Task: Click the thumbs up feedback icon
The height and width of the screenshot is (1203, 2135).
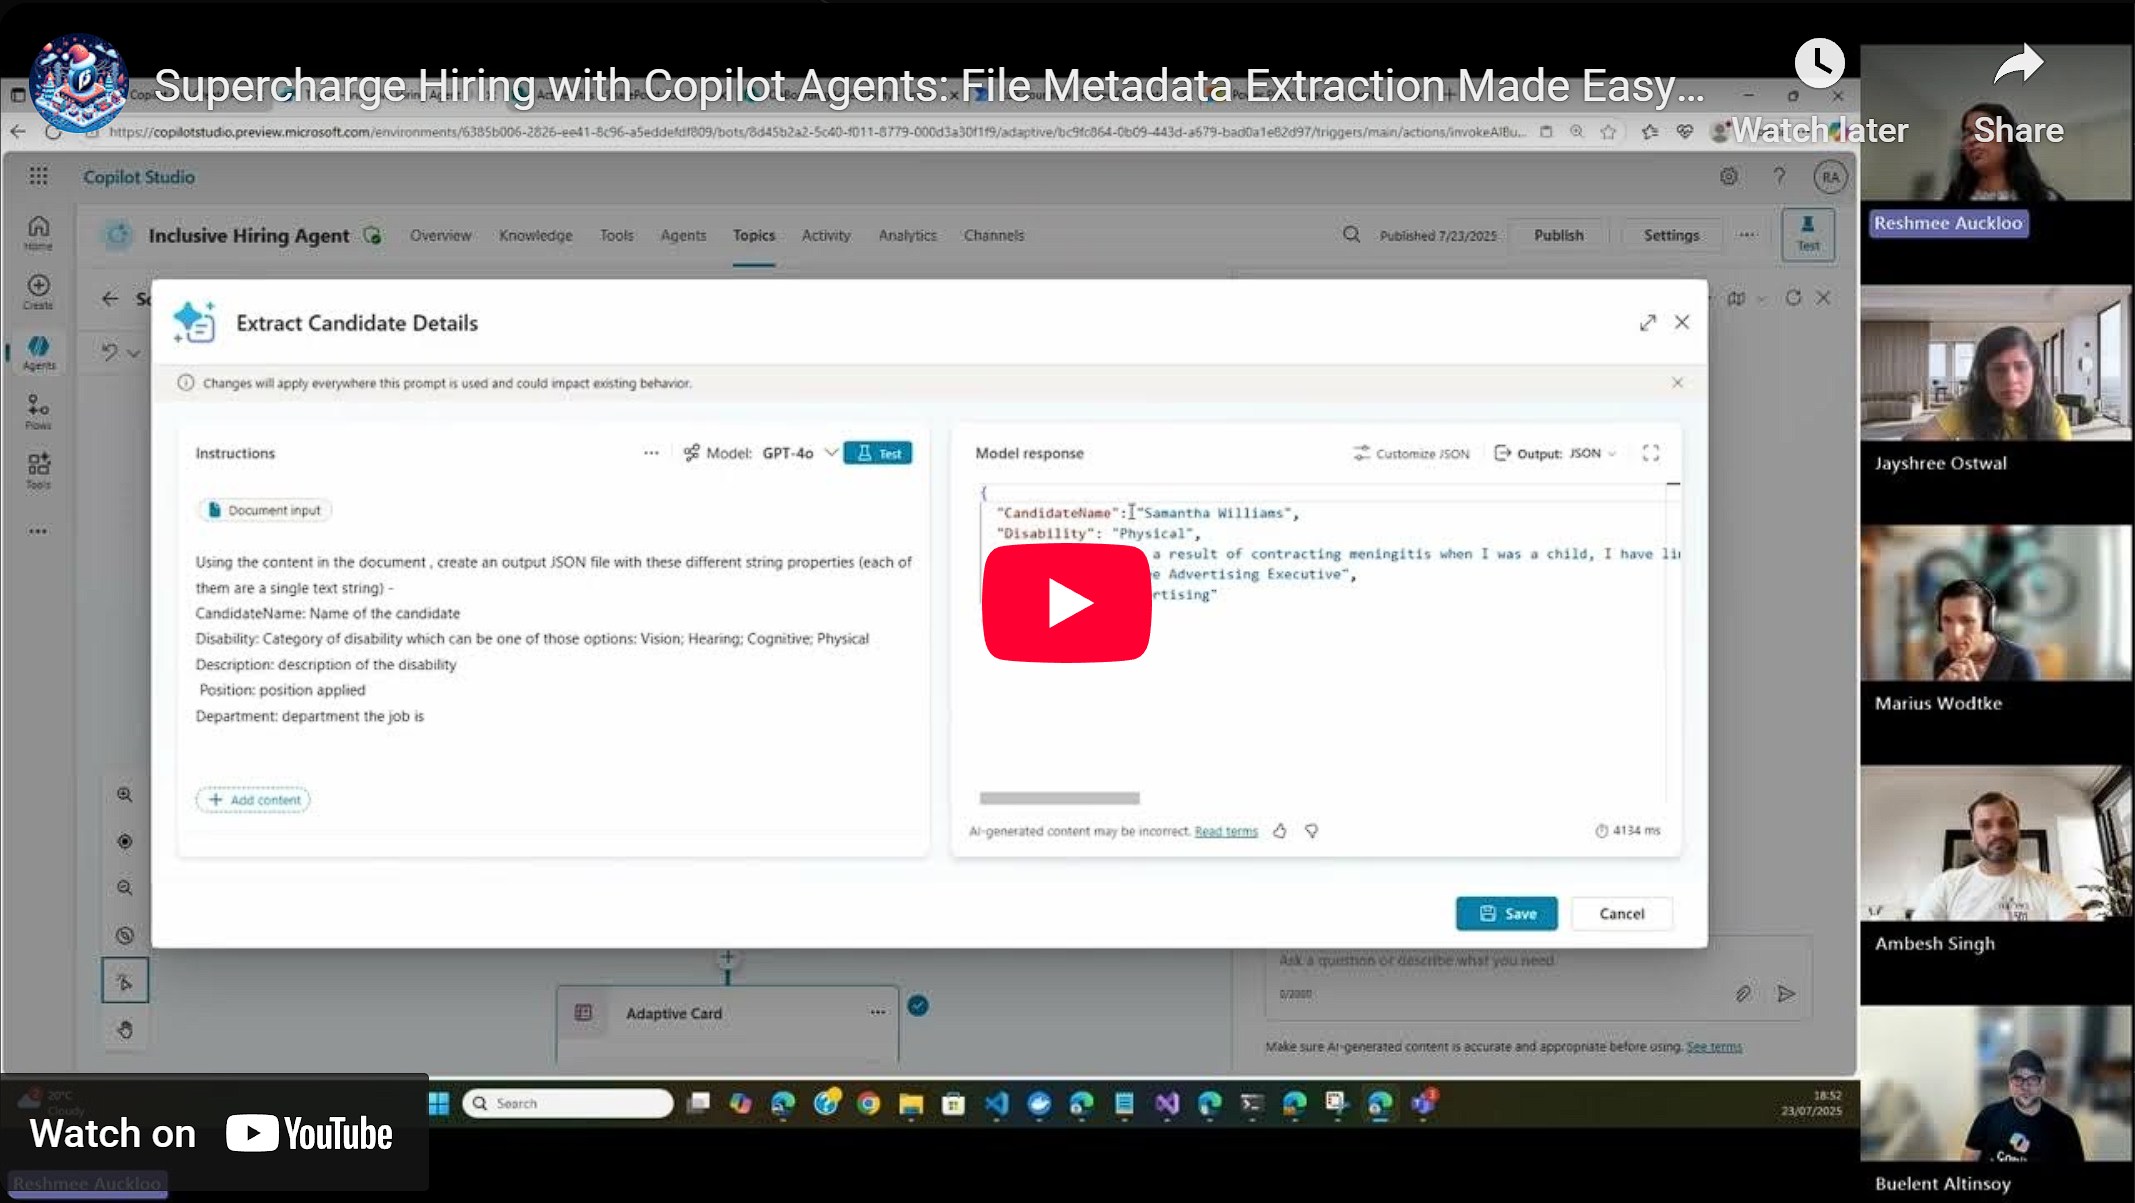Action: pyautogui.click(x=1280, y=831)
